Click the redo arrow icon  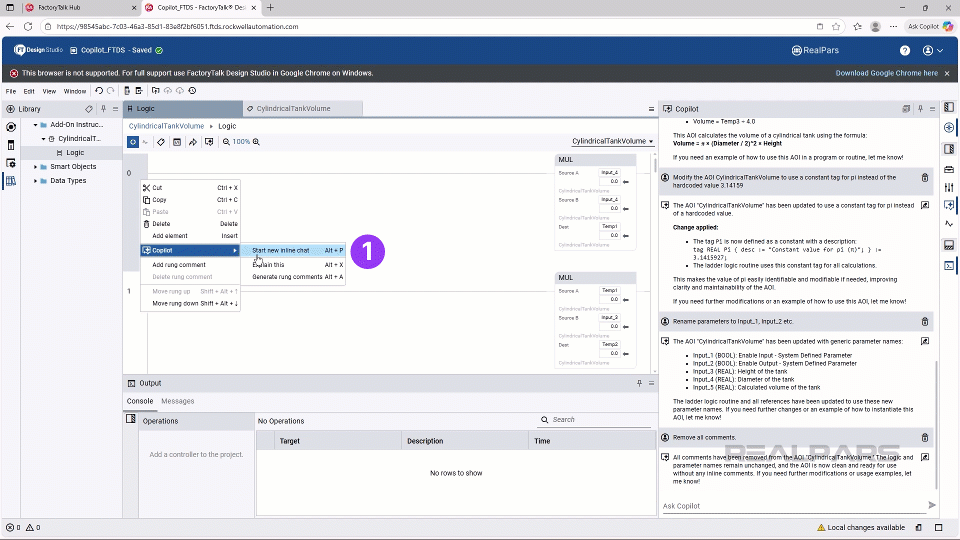pyautogui.click(x=111, y=91)
